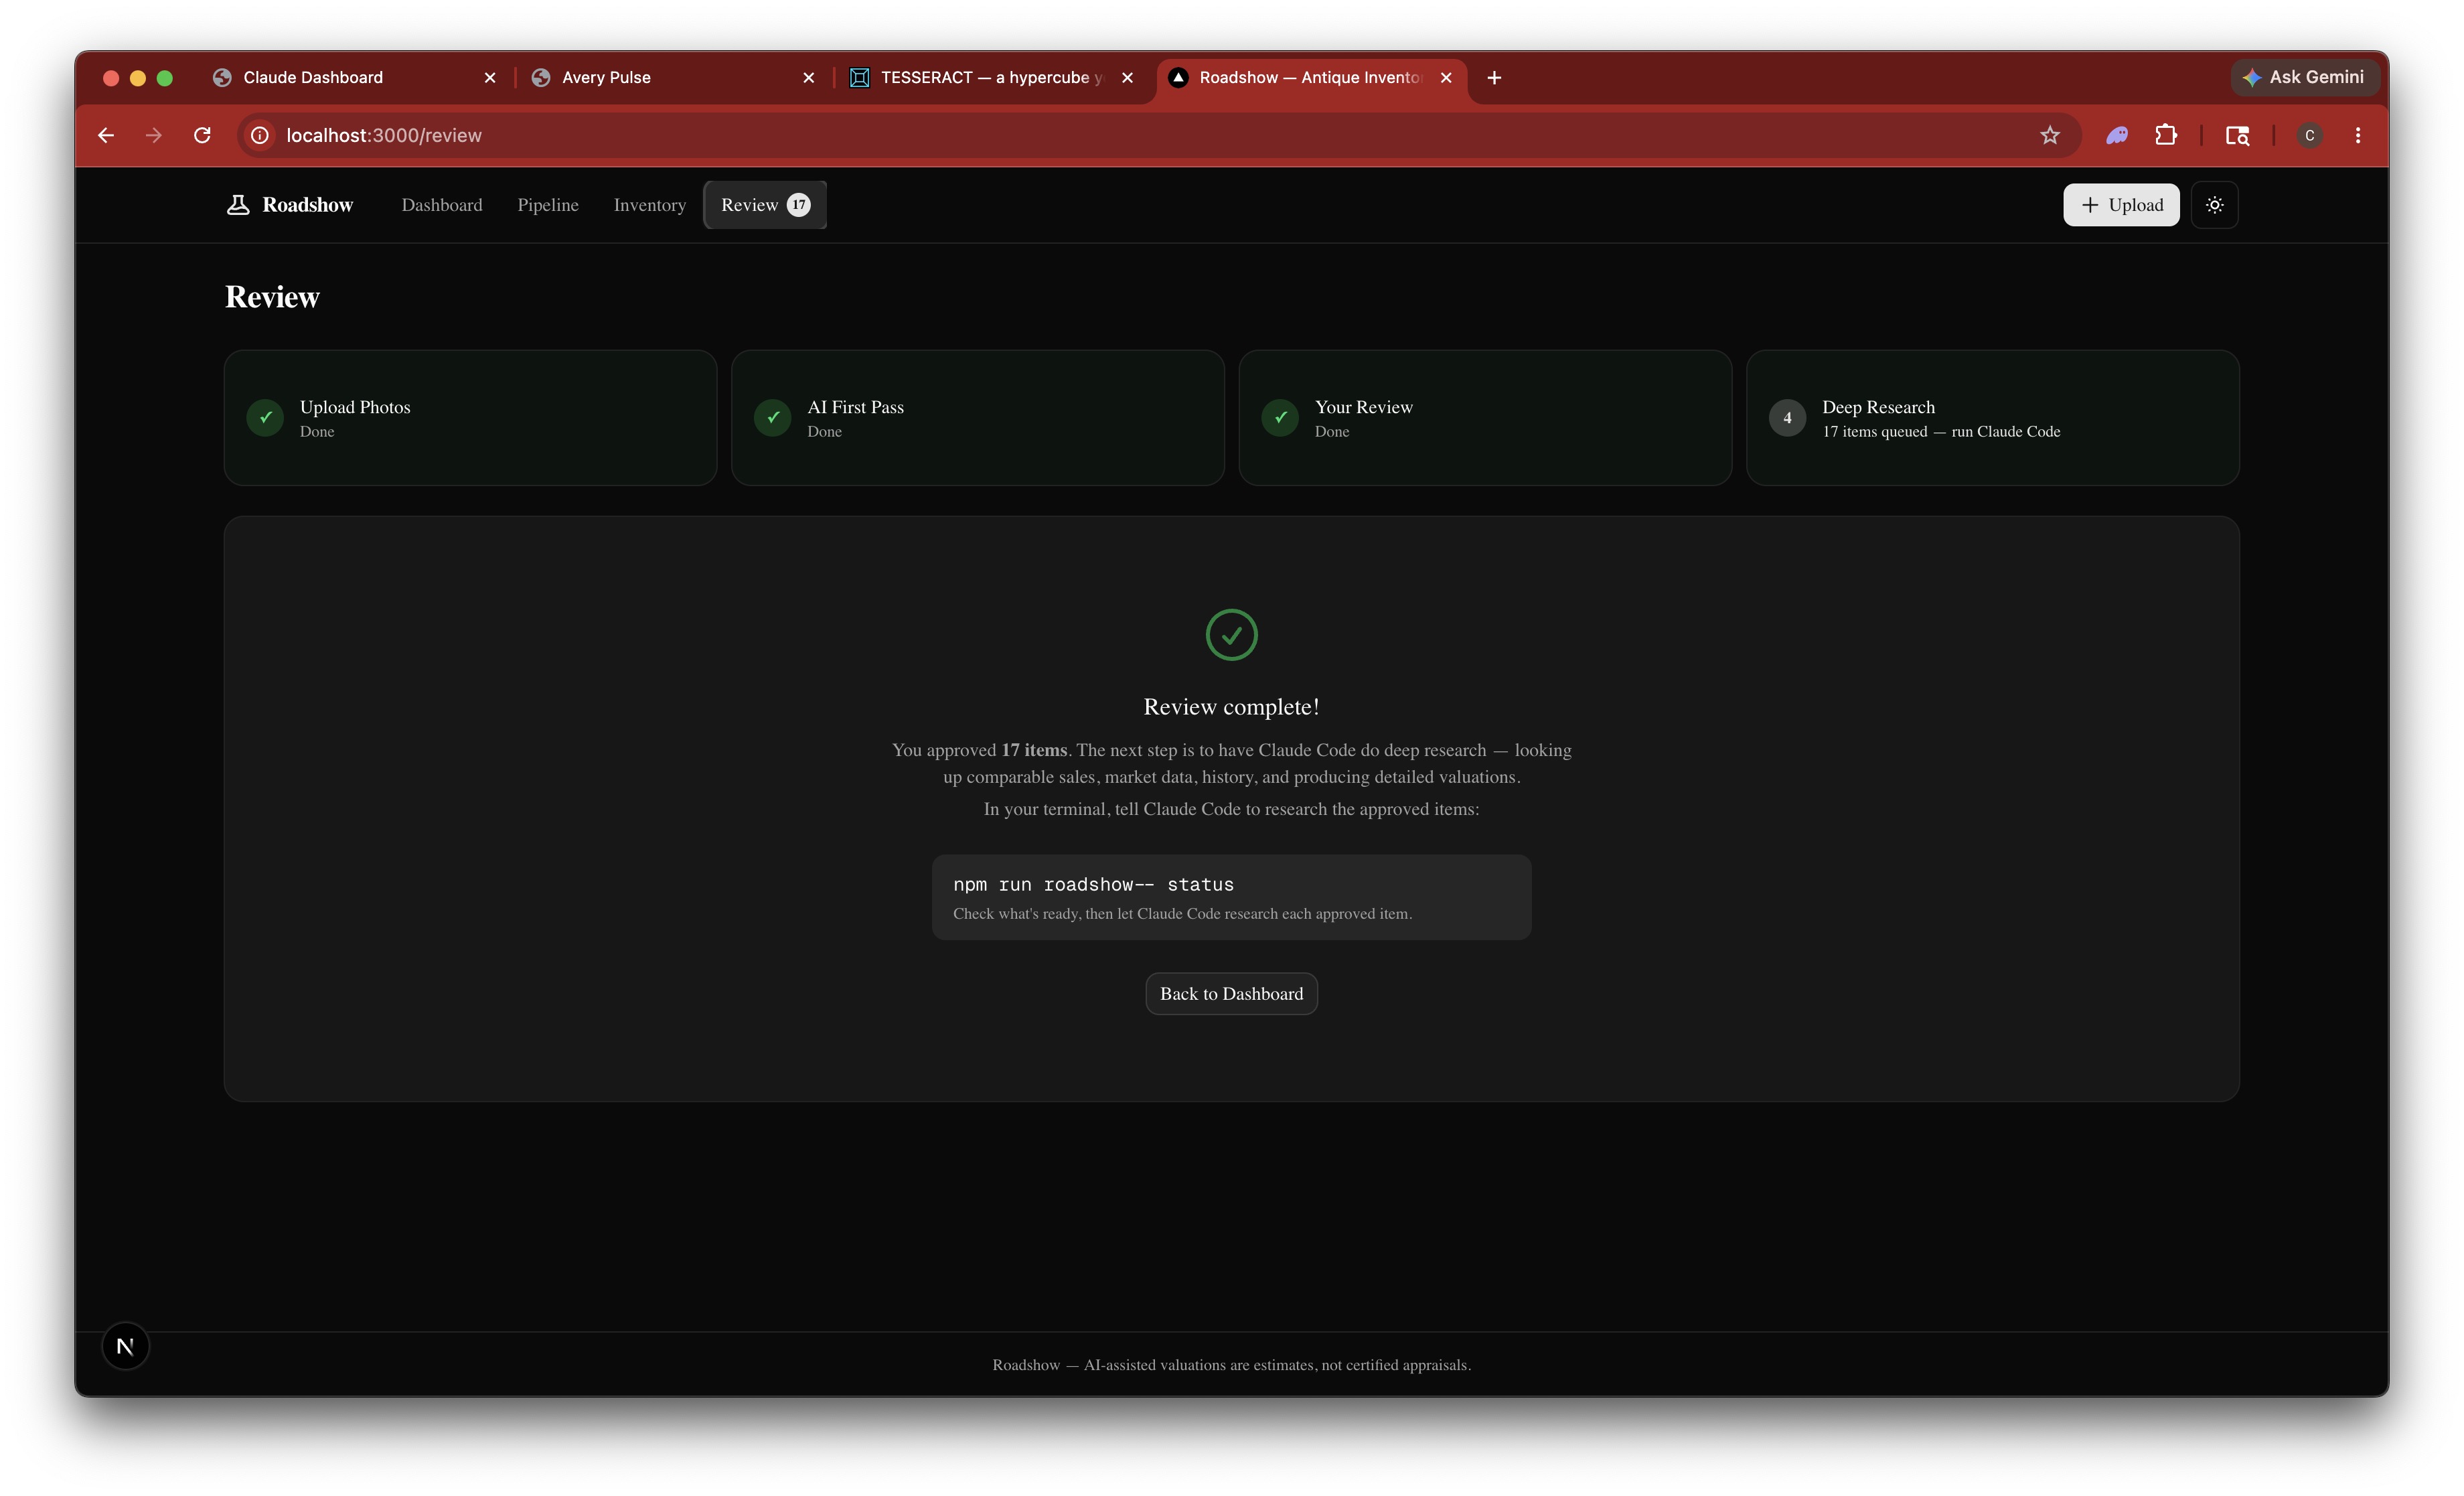
Task: Open the tab search icon in toolbar
Action: tap(2237, 135)
